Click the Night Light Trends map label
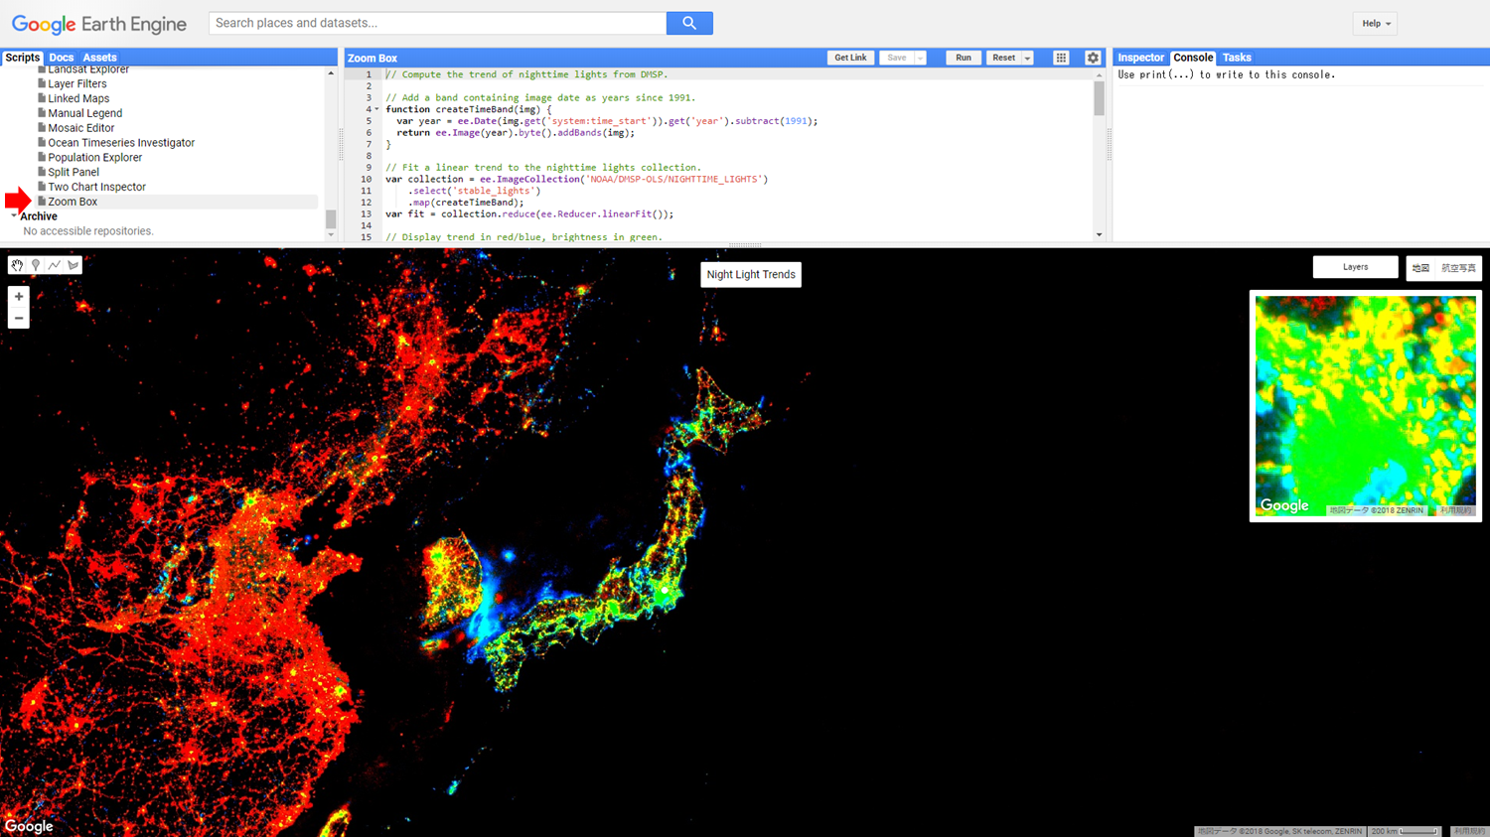 pyautogui.click(x=751, y=275)
